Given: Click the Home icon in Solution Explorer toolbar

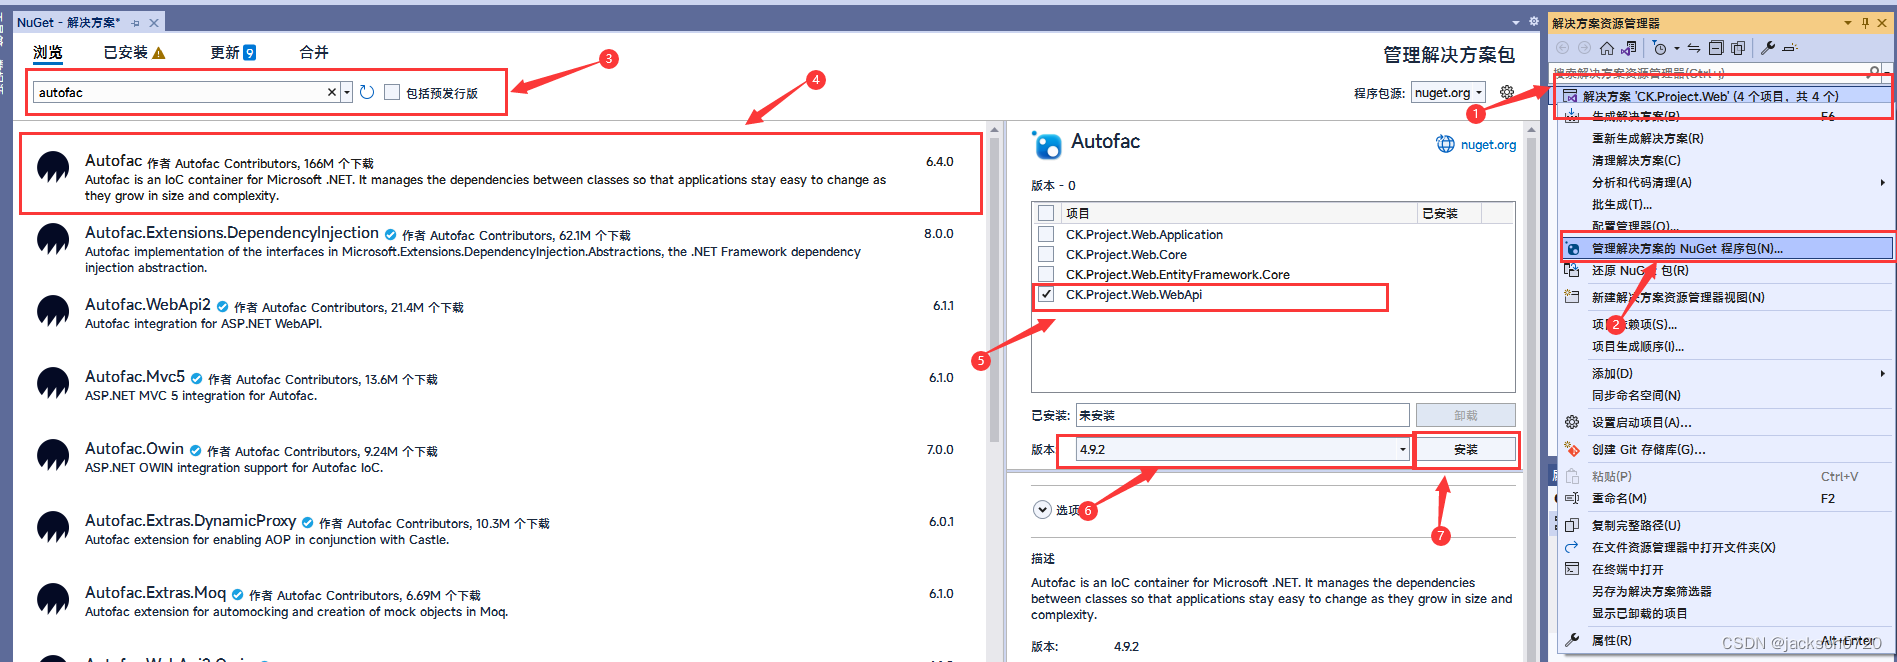Looking at the screenshot, I should [1606, 48].
